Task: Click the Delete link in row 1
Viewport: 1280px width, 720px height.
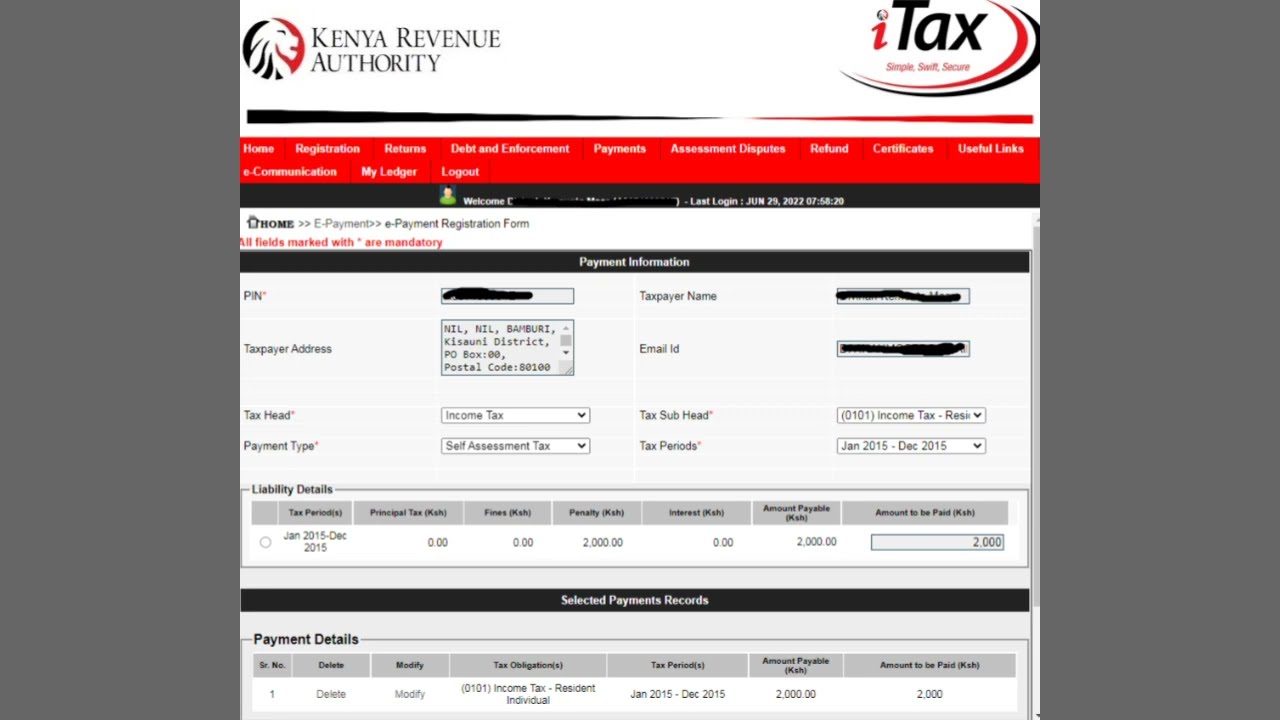Action: [x=331, y=694]
